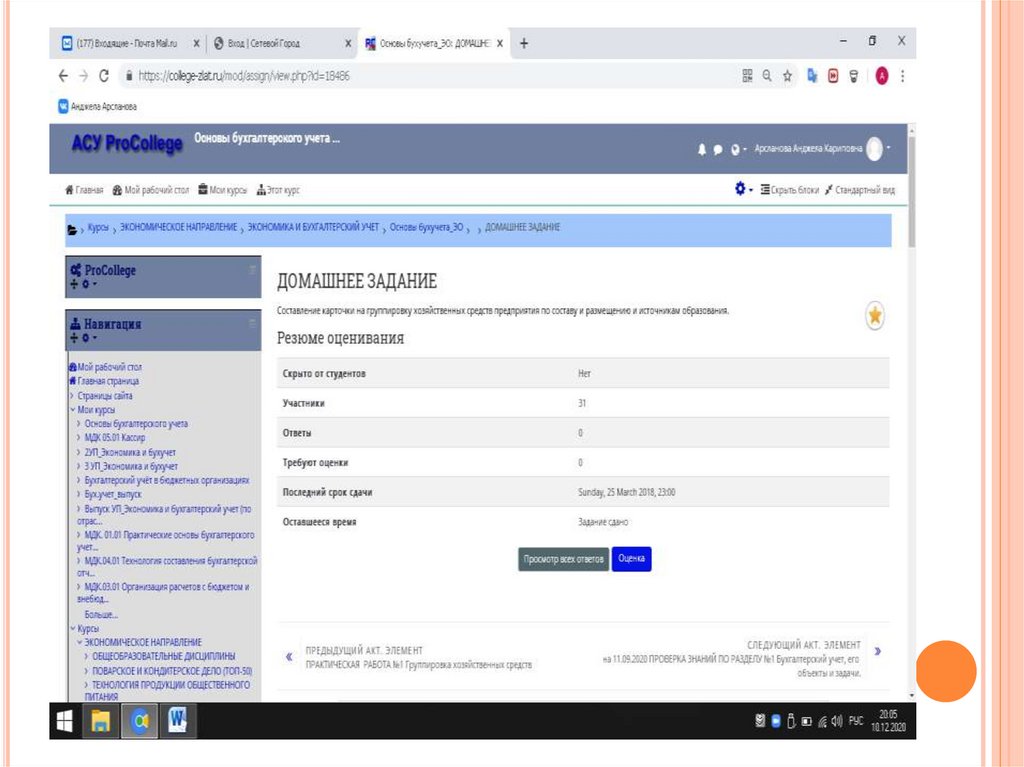Click the blue Оценка button
The width and height of the screenshot is (1024, 767).
pos(632,559)
